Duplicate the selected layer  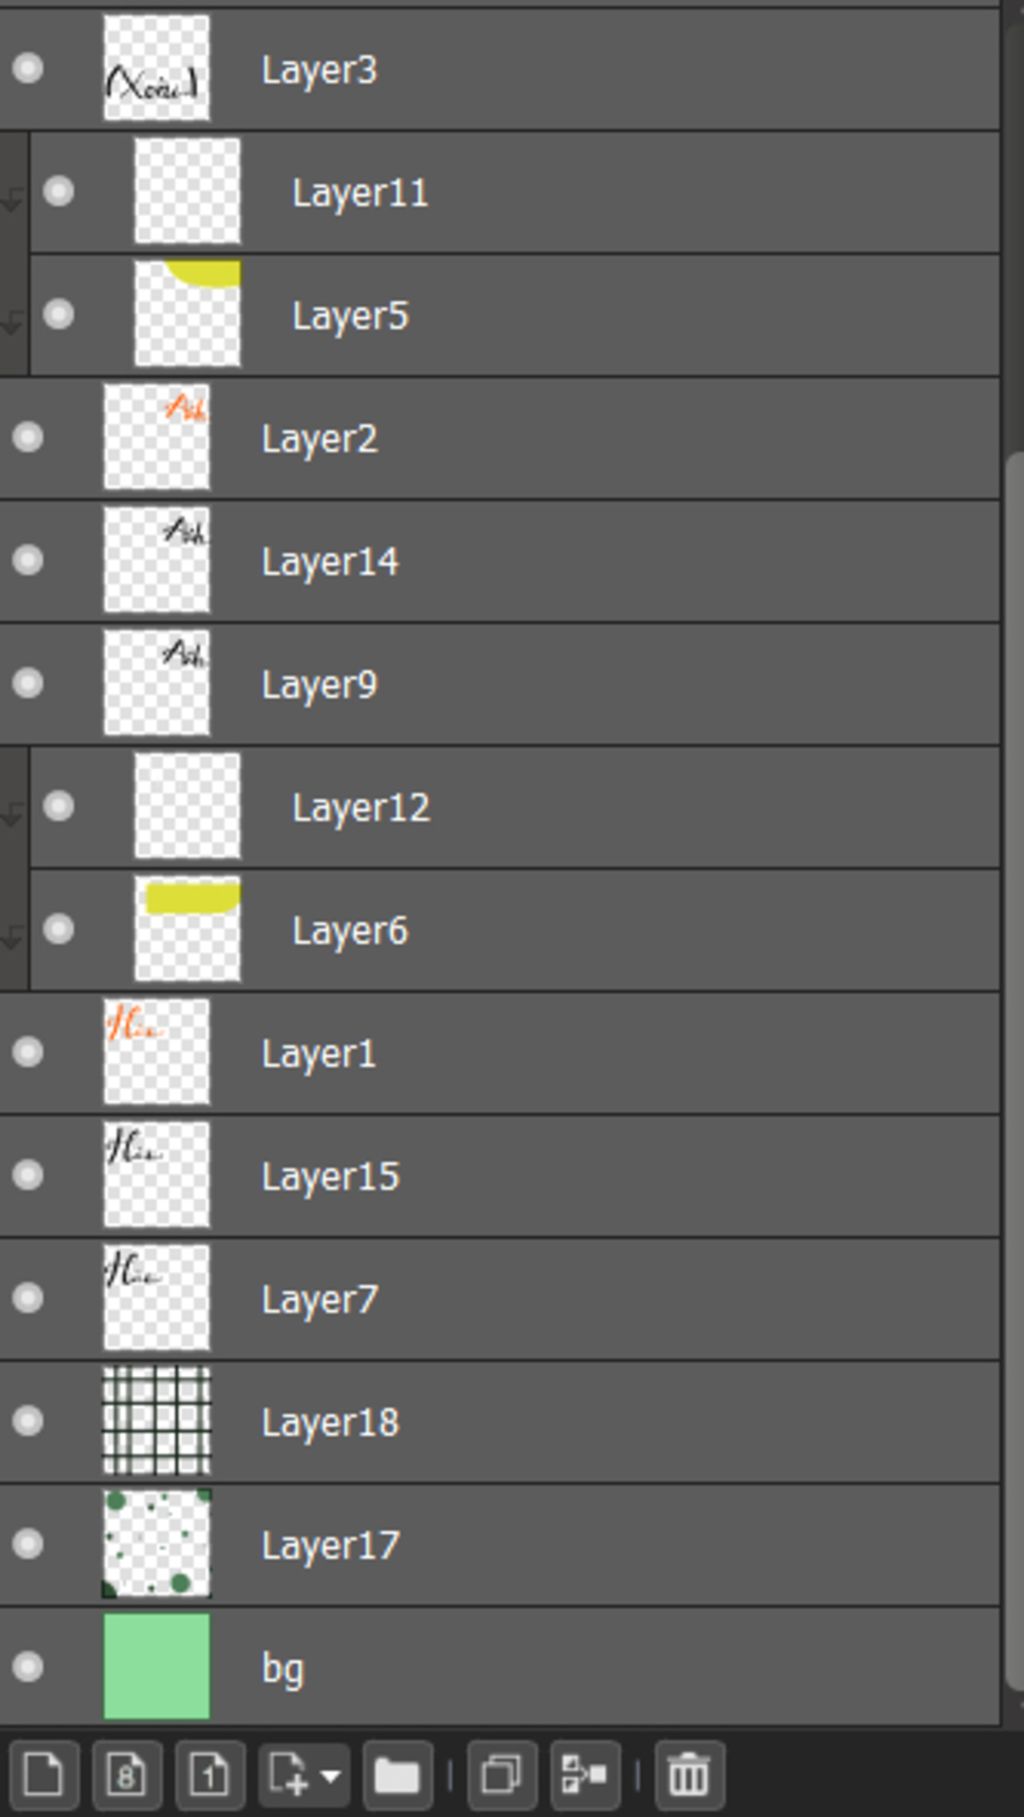click(x=502, y=1775)
